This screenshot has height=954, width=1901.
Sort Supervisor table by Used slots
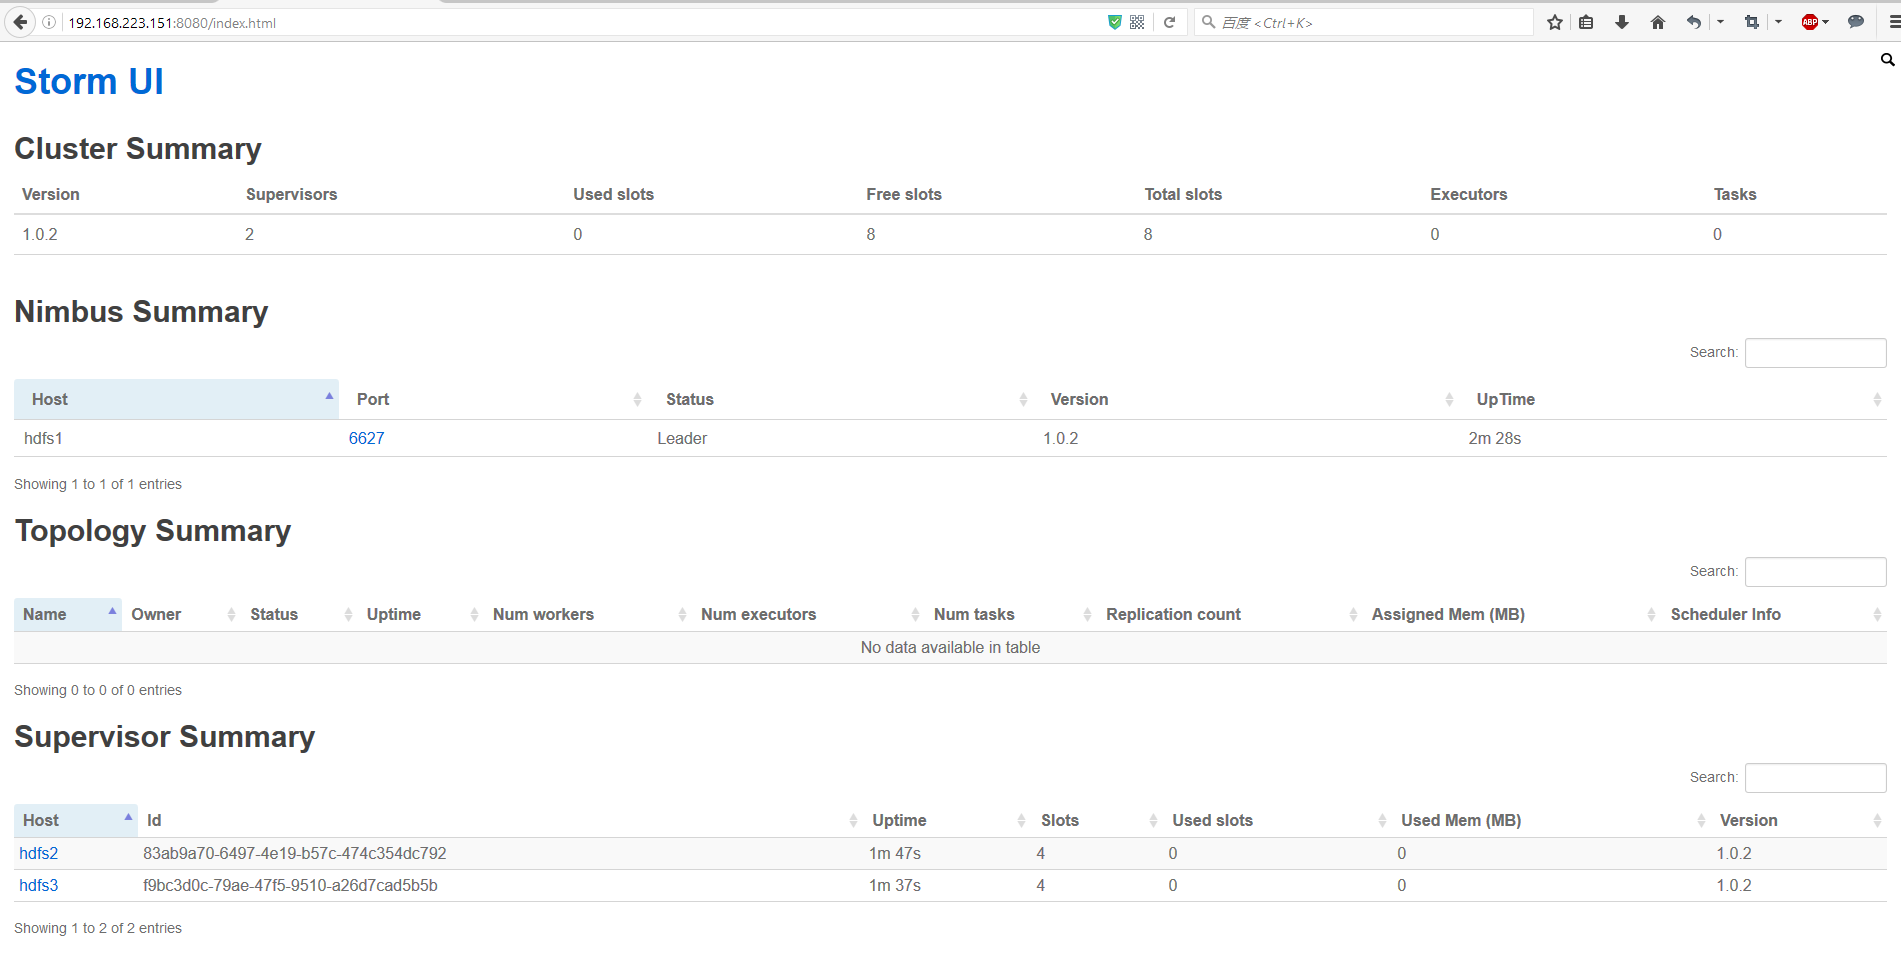(1277, 820)
